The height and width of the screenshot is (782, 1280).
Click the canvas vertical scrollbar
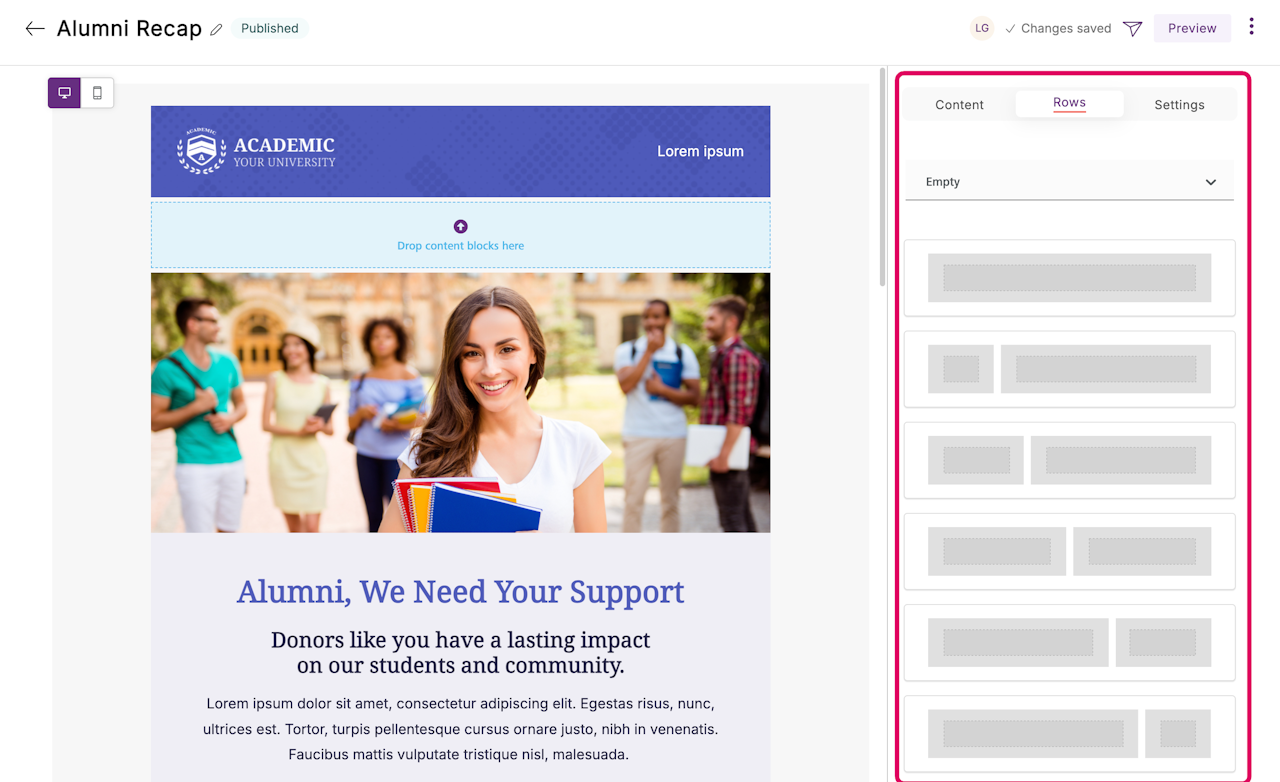click(881, 177)
